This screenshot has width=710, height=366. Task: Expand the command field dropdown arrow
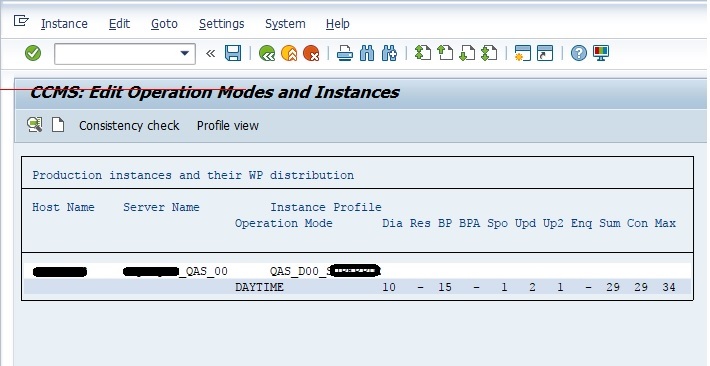click(x=184, y=53)
